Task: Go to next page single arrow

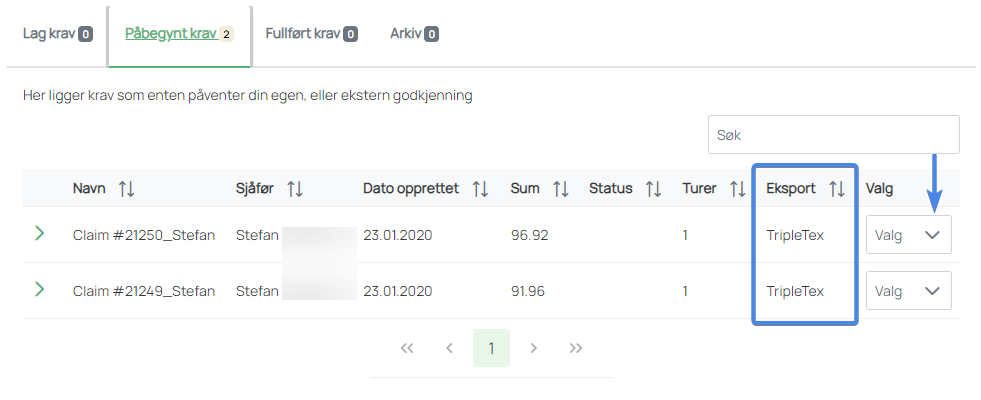Action: point(534,348)
